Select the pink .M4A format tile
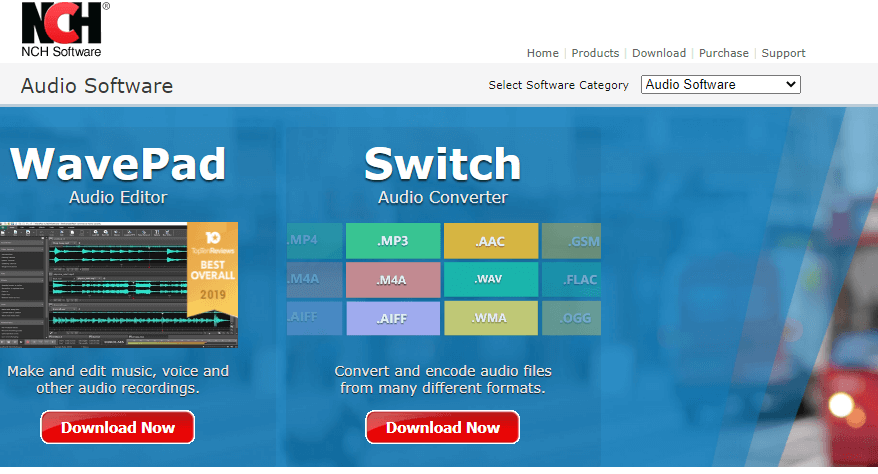 [393, 279]
